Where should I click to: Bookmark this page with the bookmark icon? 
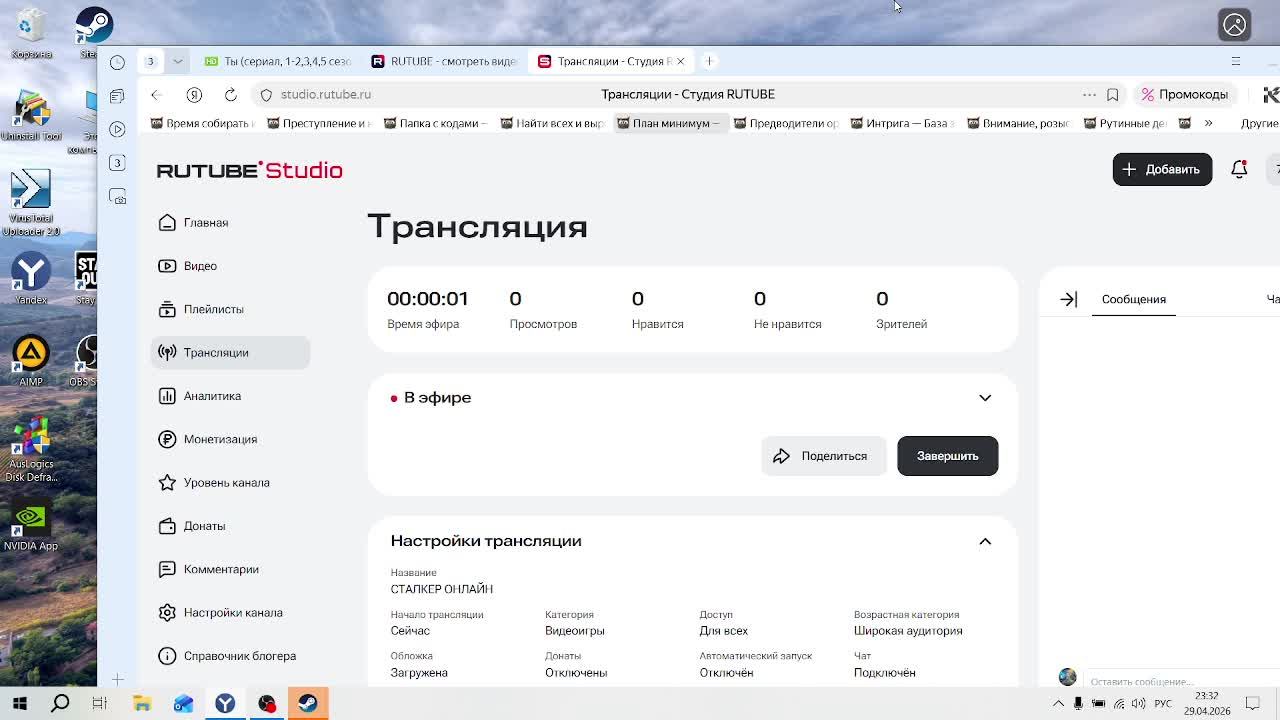(x=1112, y=94)
